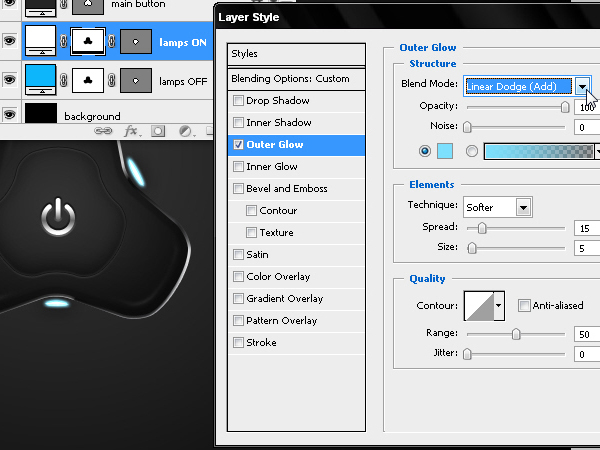Select the main button layer name
The width and height of the screenshot is (600, 450).
138,5
